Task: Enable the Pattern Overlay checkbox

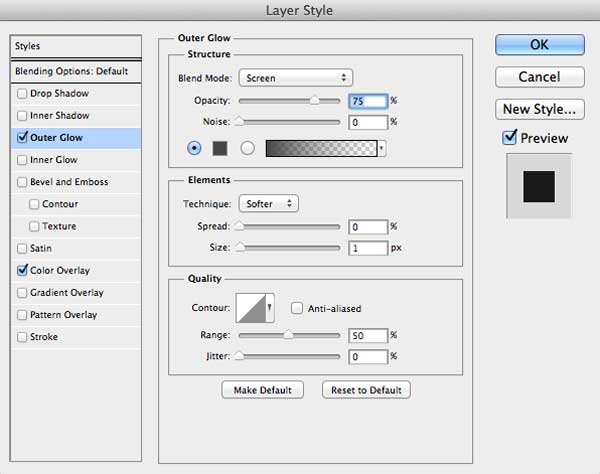Action: pyautogui.click(x=22, y=315)
